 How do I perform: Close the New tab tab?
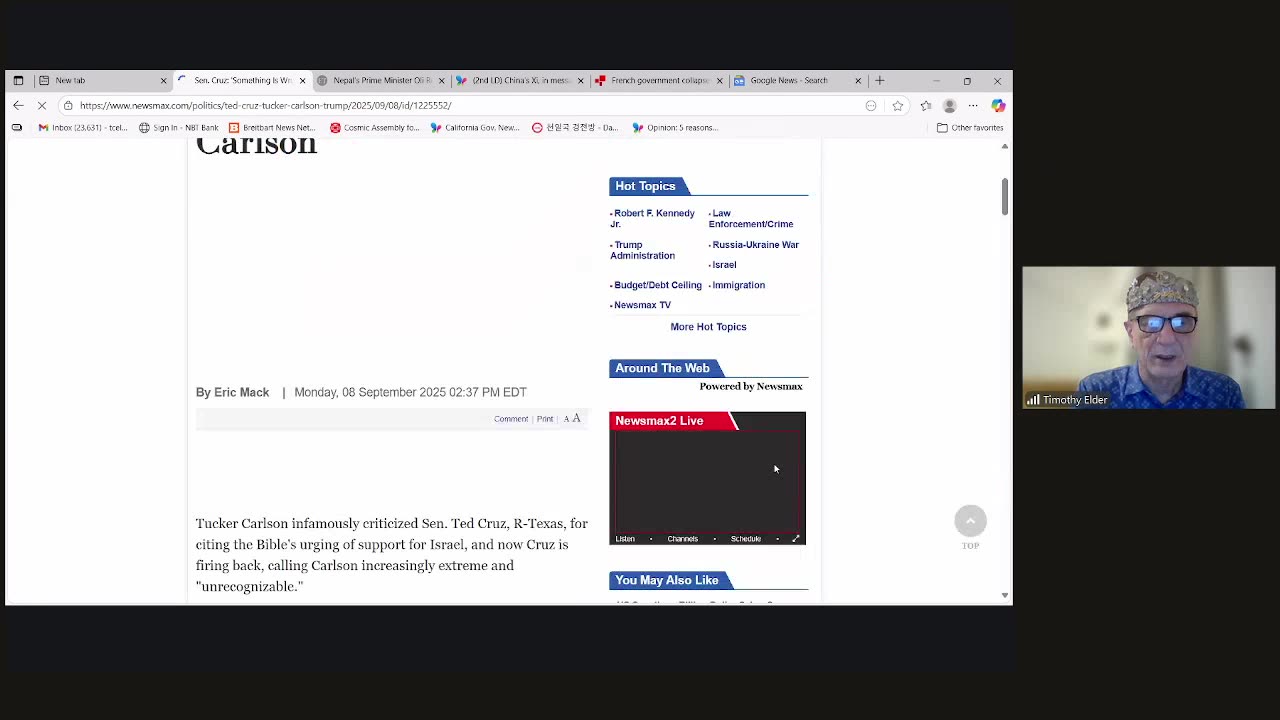tap(164, 80)
